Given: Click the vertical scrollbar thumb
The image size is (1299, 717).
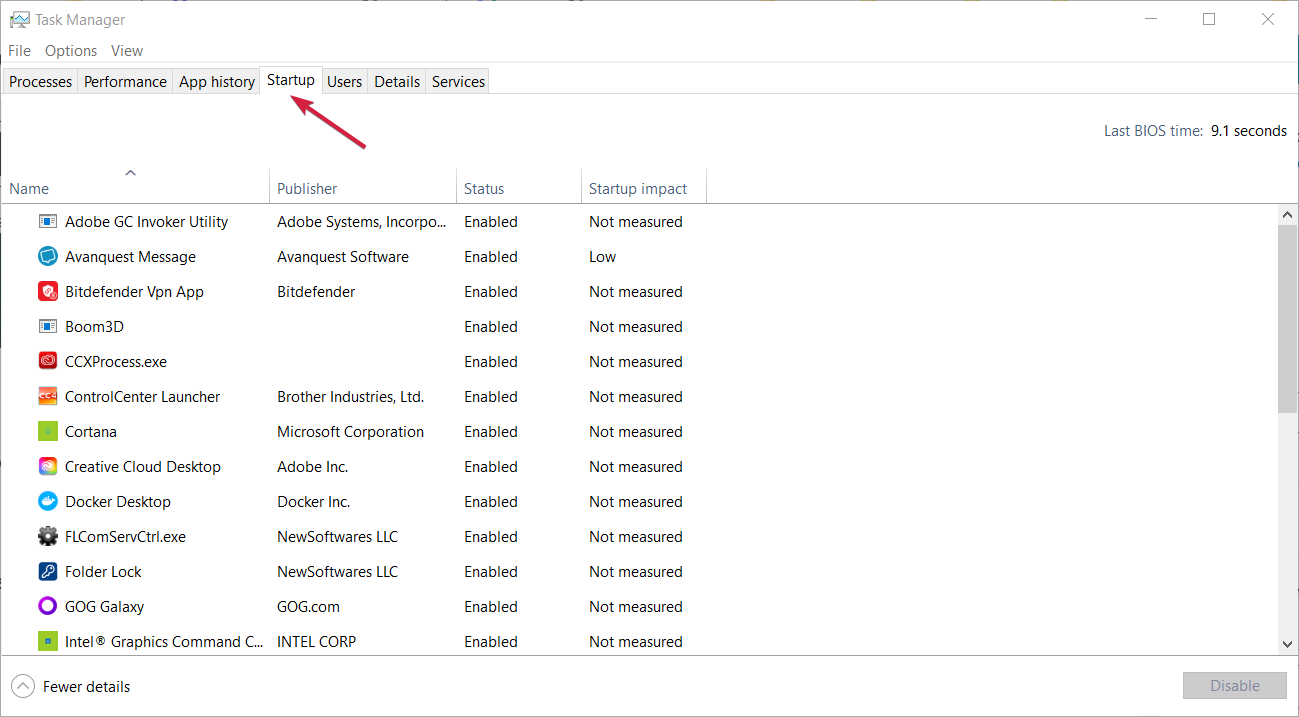Looking at the screenshot, I should 1287,318.
